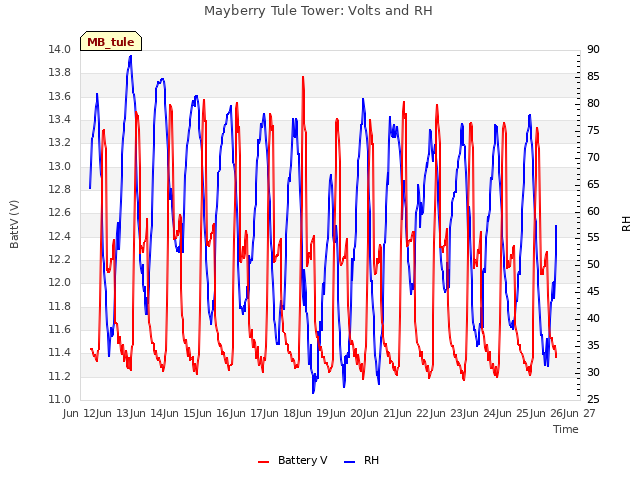Click the 'Jun 27' date label
The width and height of the screenshot is (640, 480).
tap(580, 413)
